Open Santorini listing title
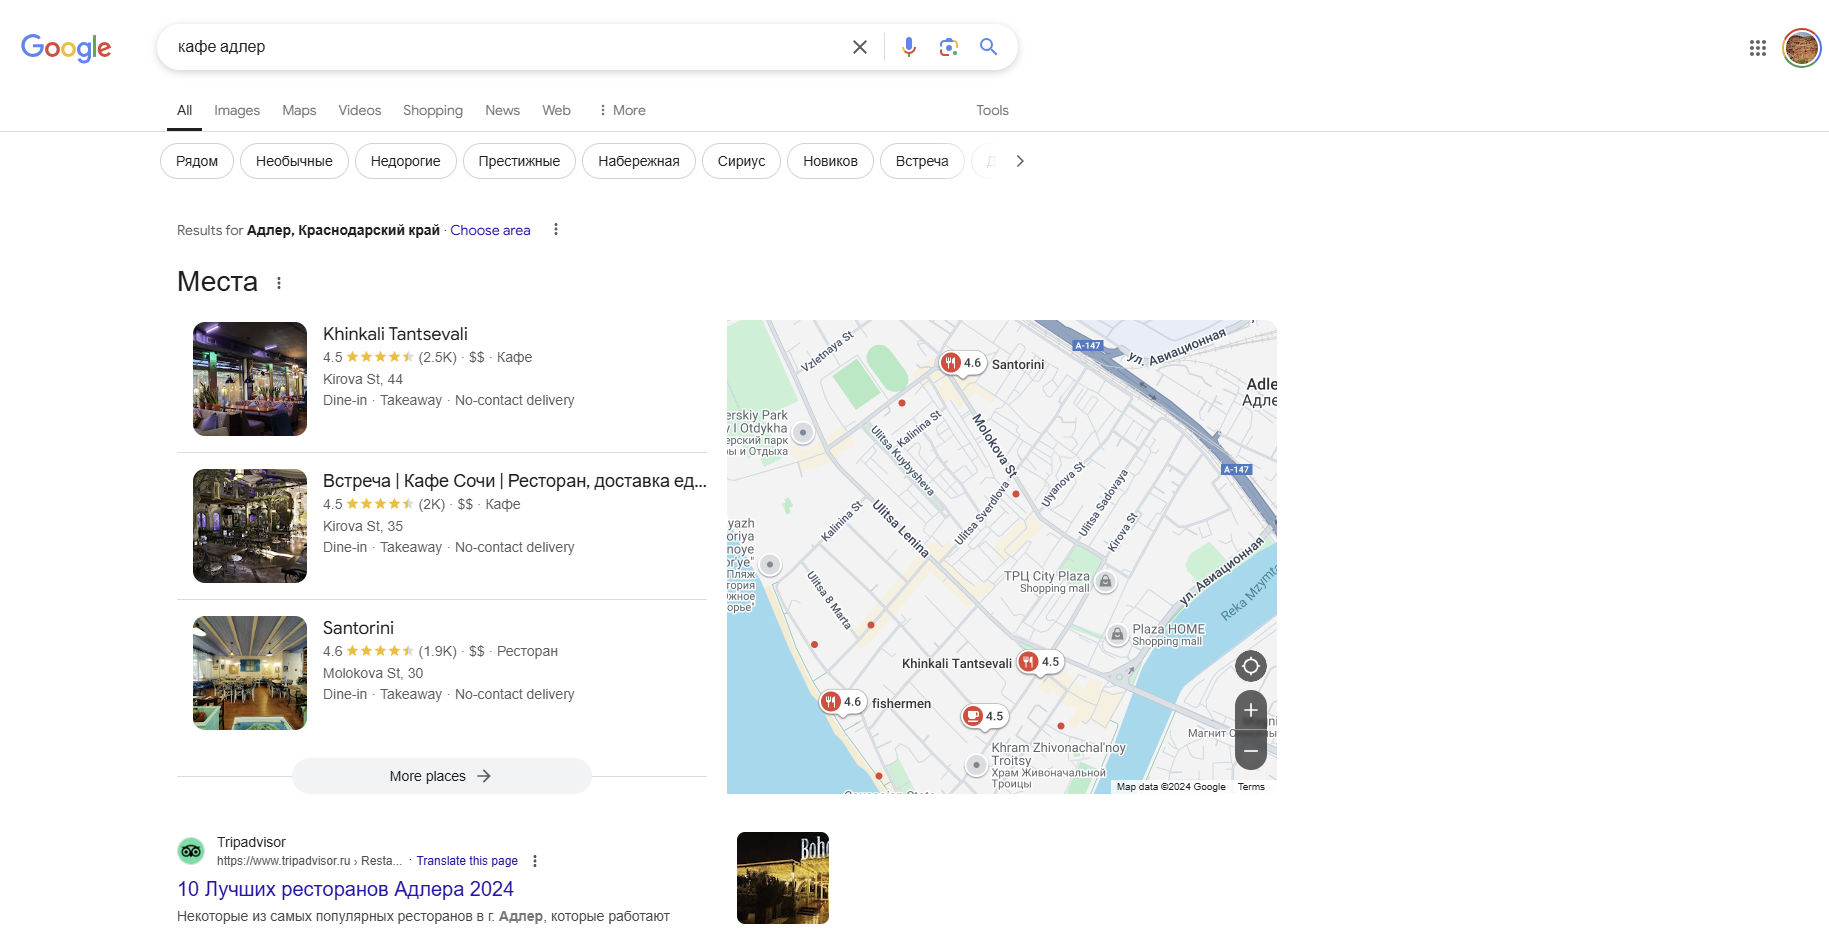 click(358, 628)
